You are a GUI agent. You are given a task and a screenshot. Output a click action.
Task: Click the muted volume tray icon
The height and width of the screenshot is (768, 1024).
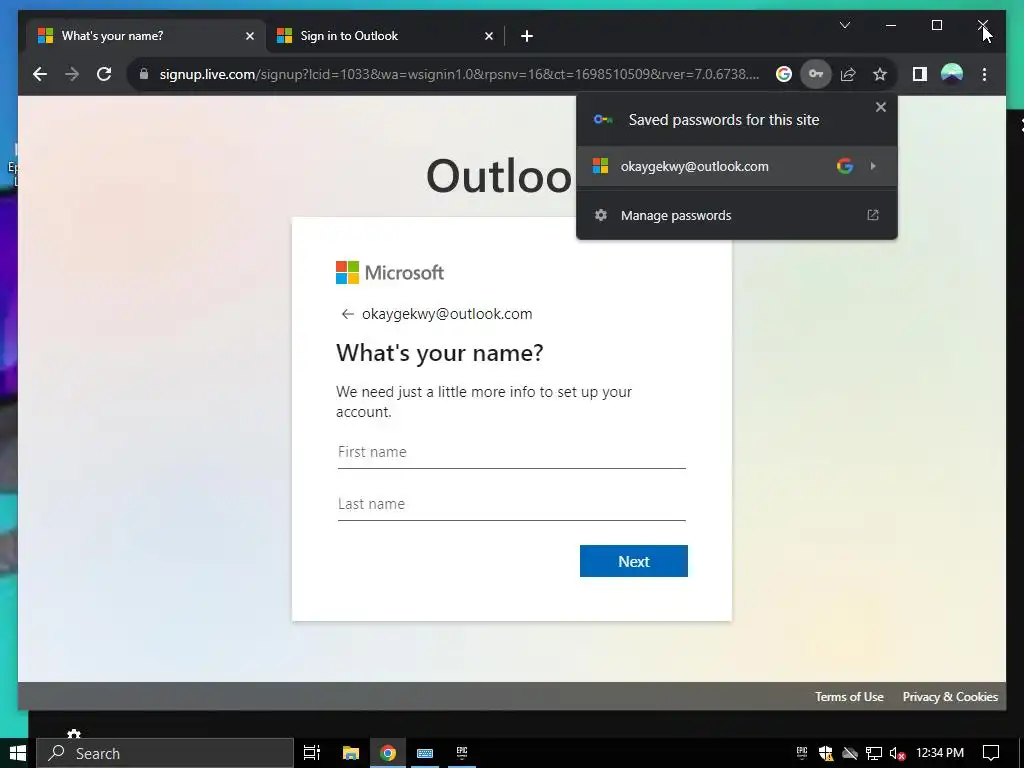898,753
